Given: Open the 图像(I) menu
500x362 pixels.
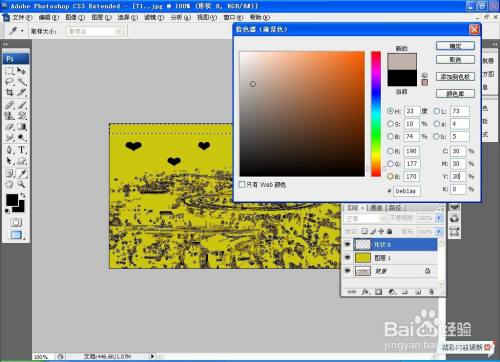Looking at the screenshot, I should pyautogui.click(x=74, y=17).
